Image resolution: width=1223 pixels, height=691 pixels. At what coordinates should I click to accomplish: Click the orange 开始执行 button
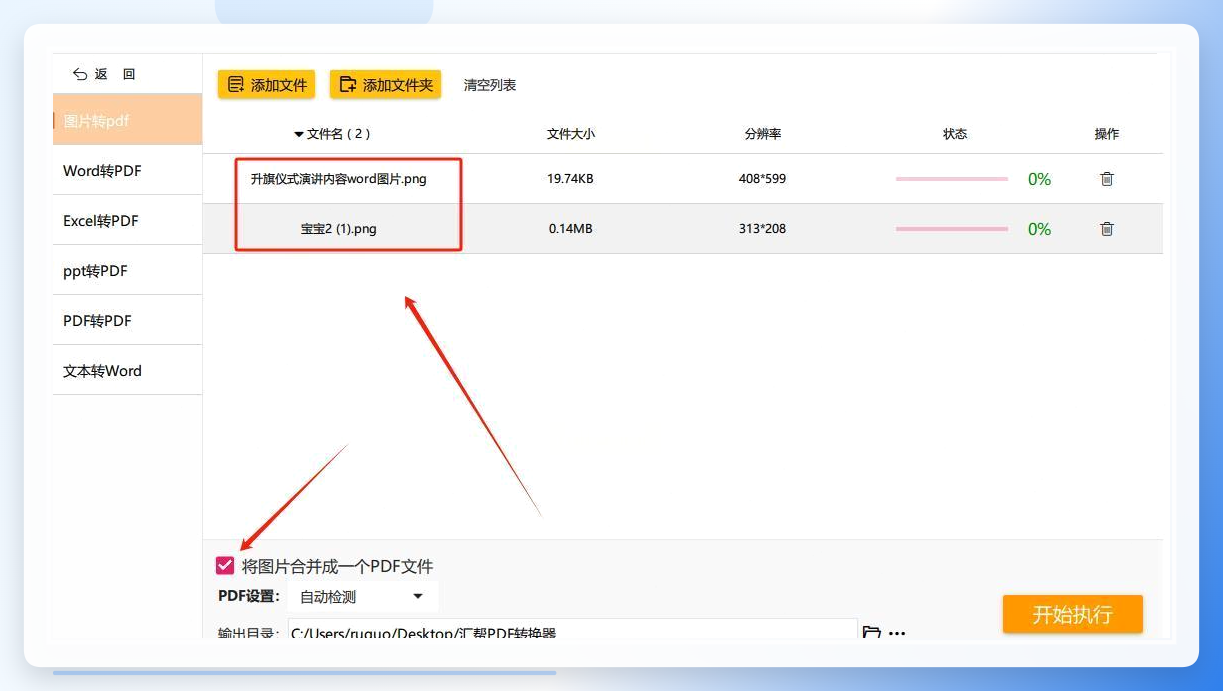(1073, 614)
